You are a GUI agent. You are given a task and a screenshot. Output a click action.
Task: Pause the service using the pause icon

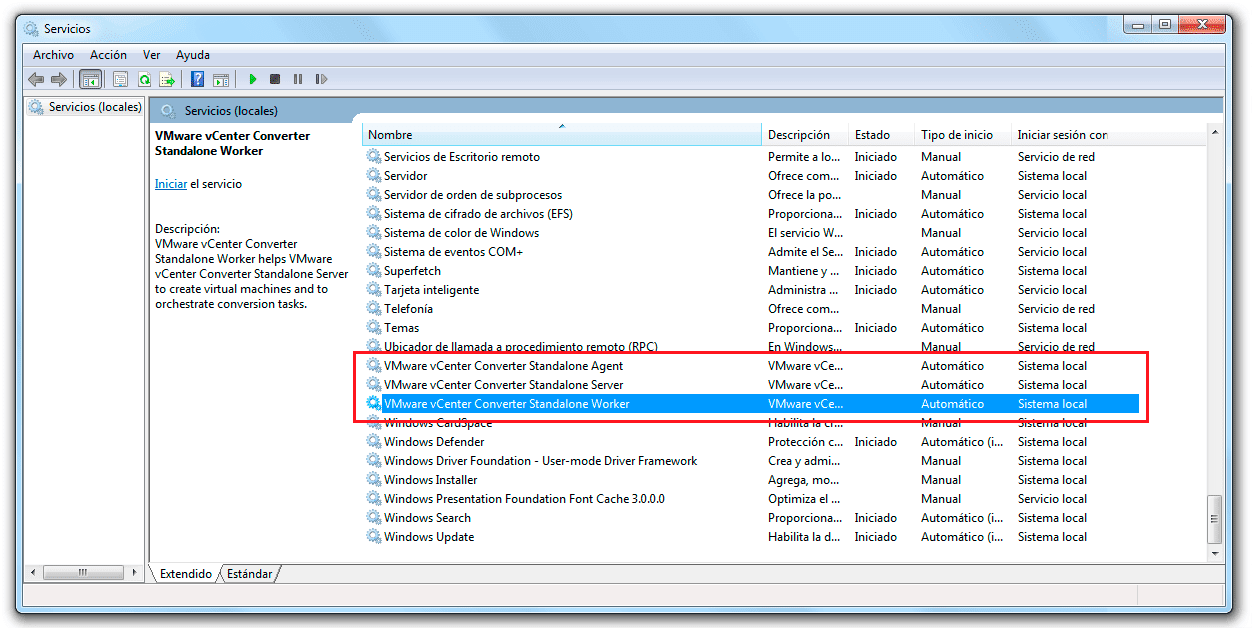pyautogui.click(x=298, y=79)
